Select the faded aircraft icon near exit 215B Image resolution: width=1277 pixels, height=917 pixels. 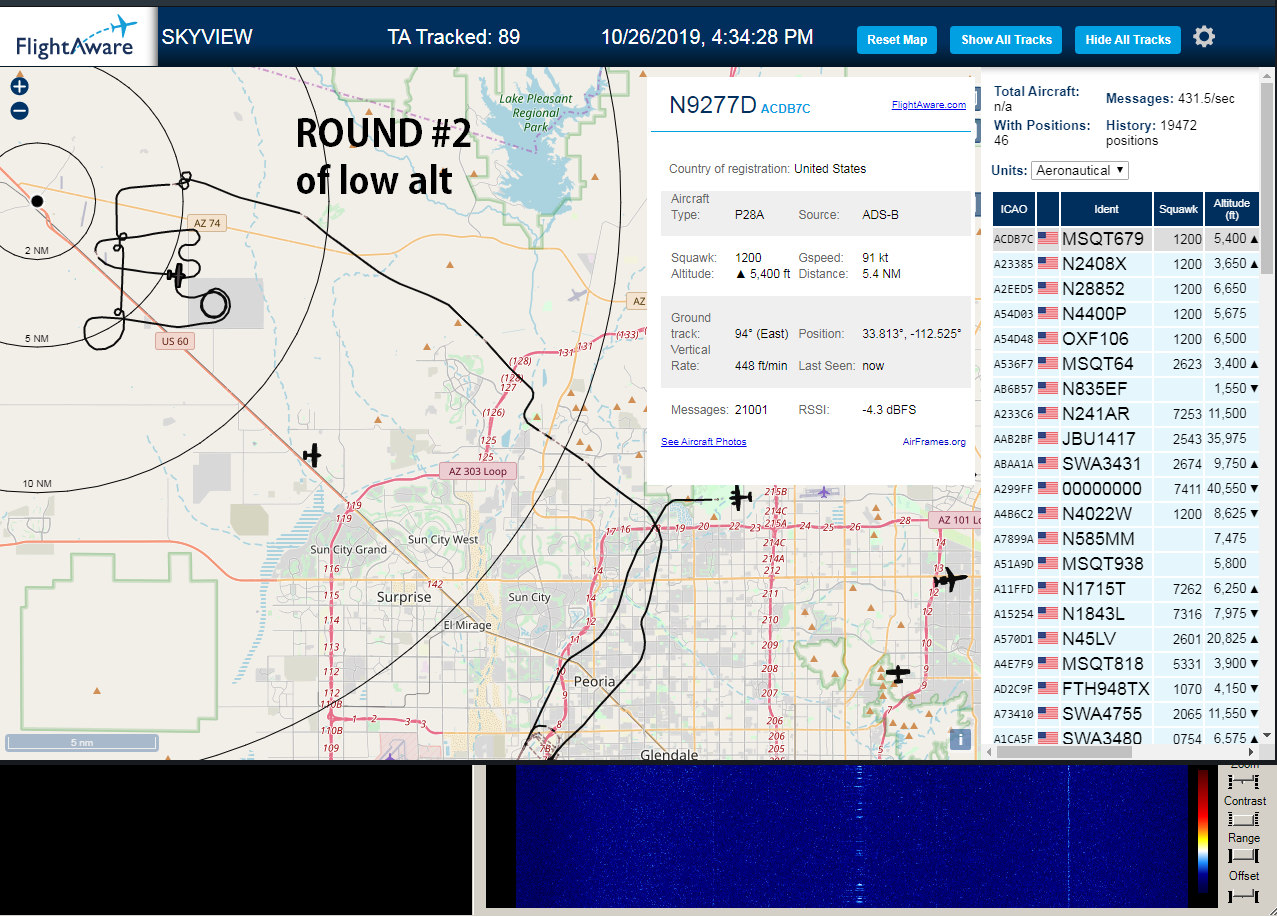tap(823, 491)
